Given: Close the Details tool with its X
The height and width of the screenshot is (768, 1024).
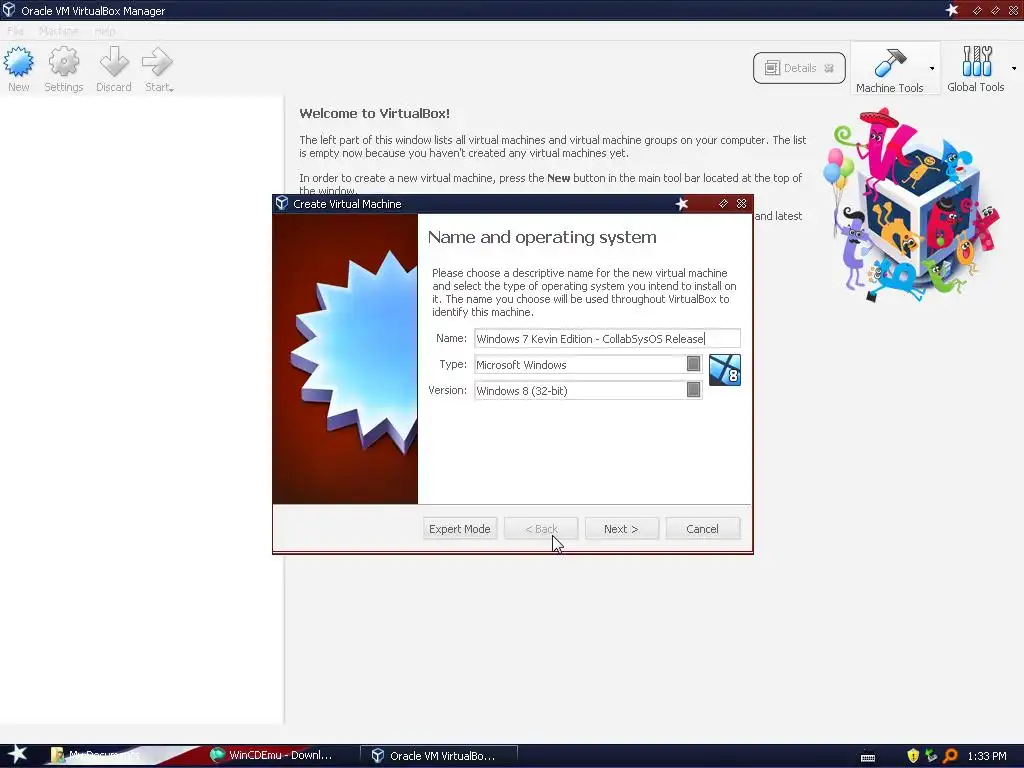Looking at the screenshot, I should (x=829, y=68).
